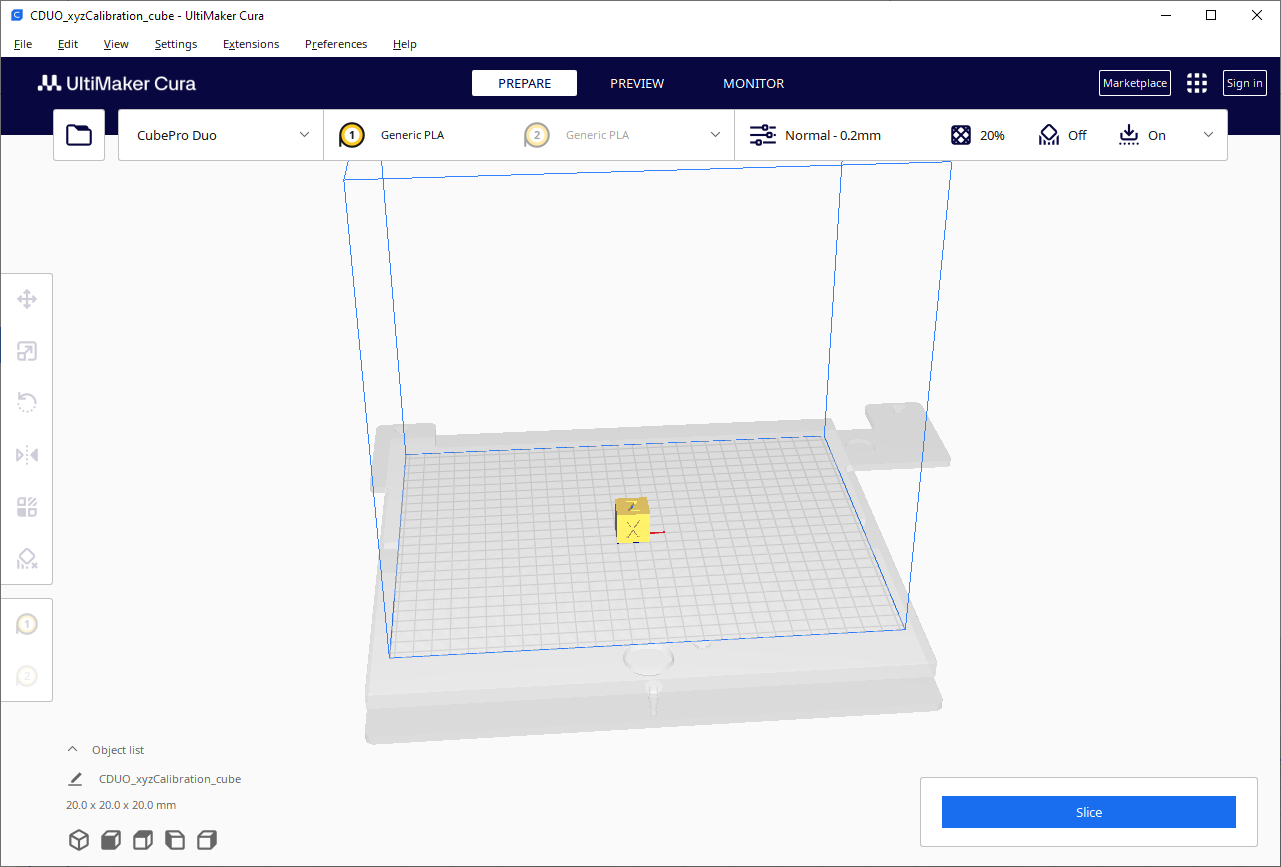Open the View menu
The image size is (1281, 867).
(x=116, y=44)
